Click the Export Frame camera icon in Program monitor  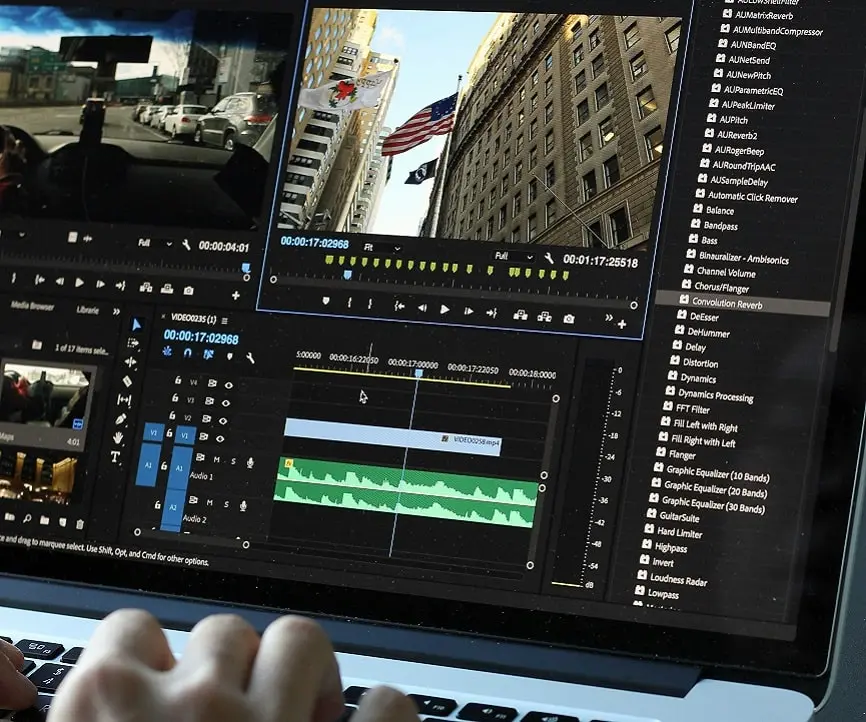(569, 318)
